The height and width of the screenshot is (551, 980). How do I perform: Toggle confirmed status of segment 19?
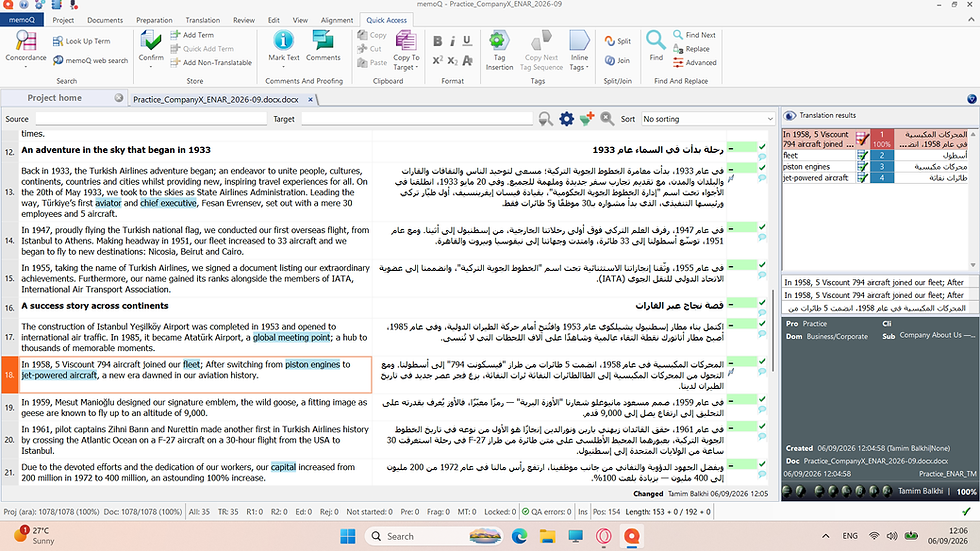click(762, 399)
